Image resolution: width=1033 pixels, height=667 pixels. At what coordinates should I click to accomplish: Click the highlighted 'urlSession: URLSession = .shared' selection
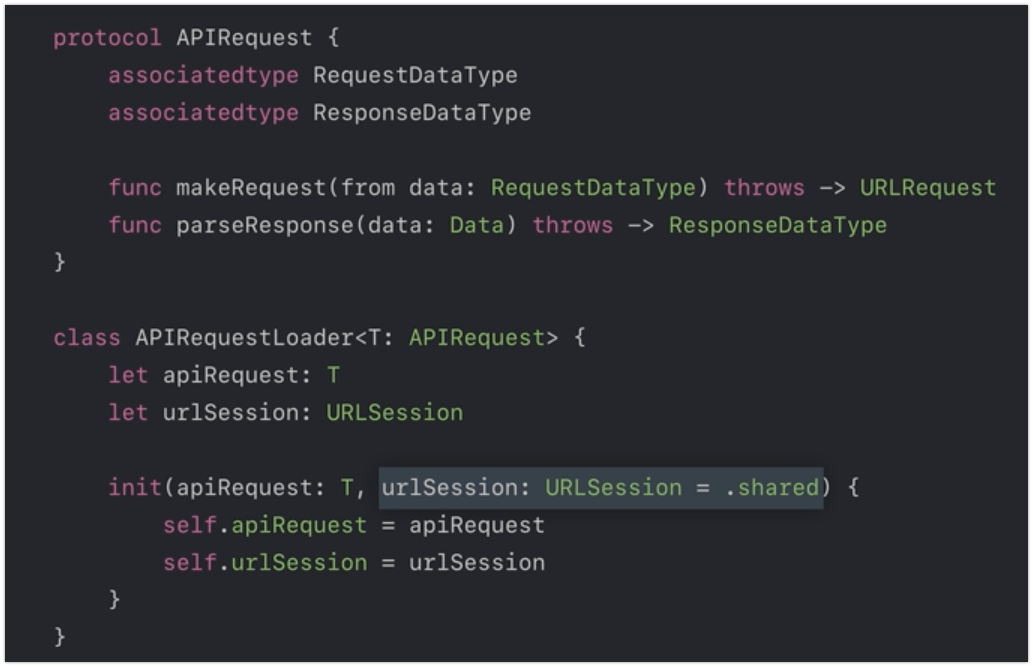coord(600,488)
